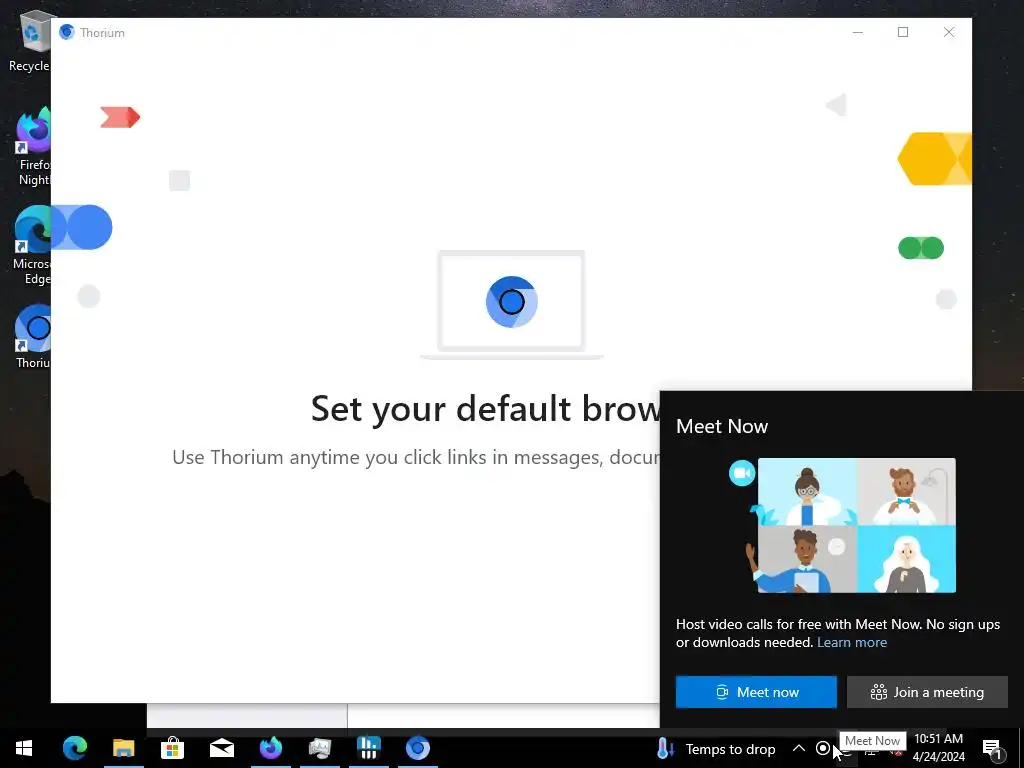The height and width of the screenshot is (768, 1024).
Task: Switch to Thorium on the taskbar
Action: [x=417, y=748]
